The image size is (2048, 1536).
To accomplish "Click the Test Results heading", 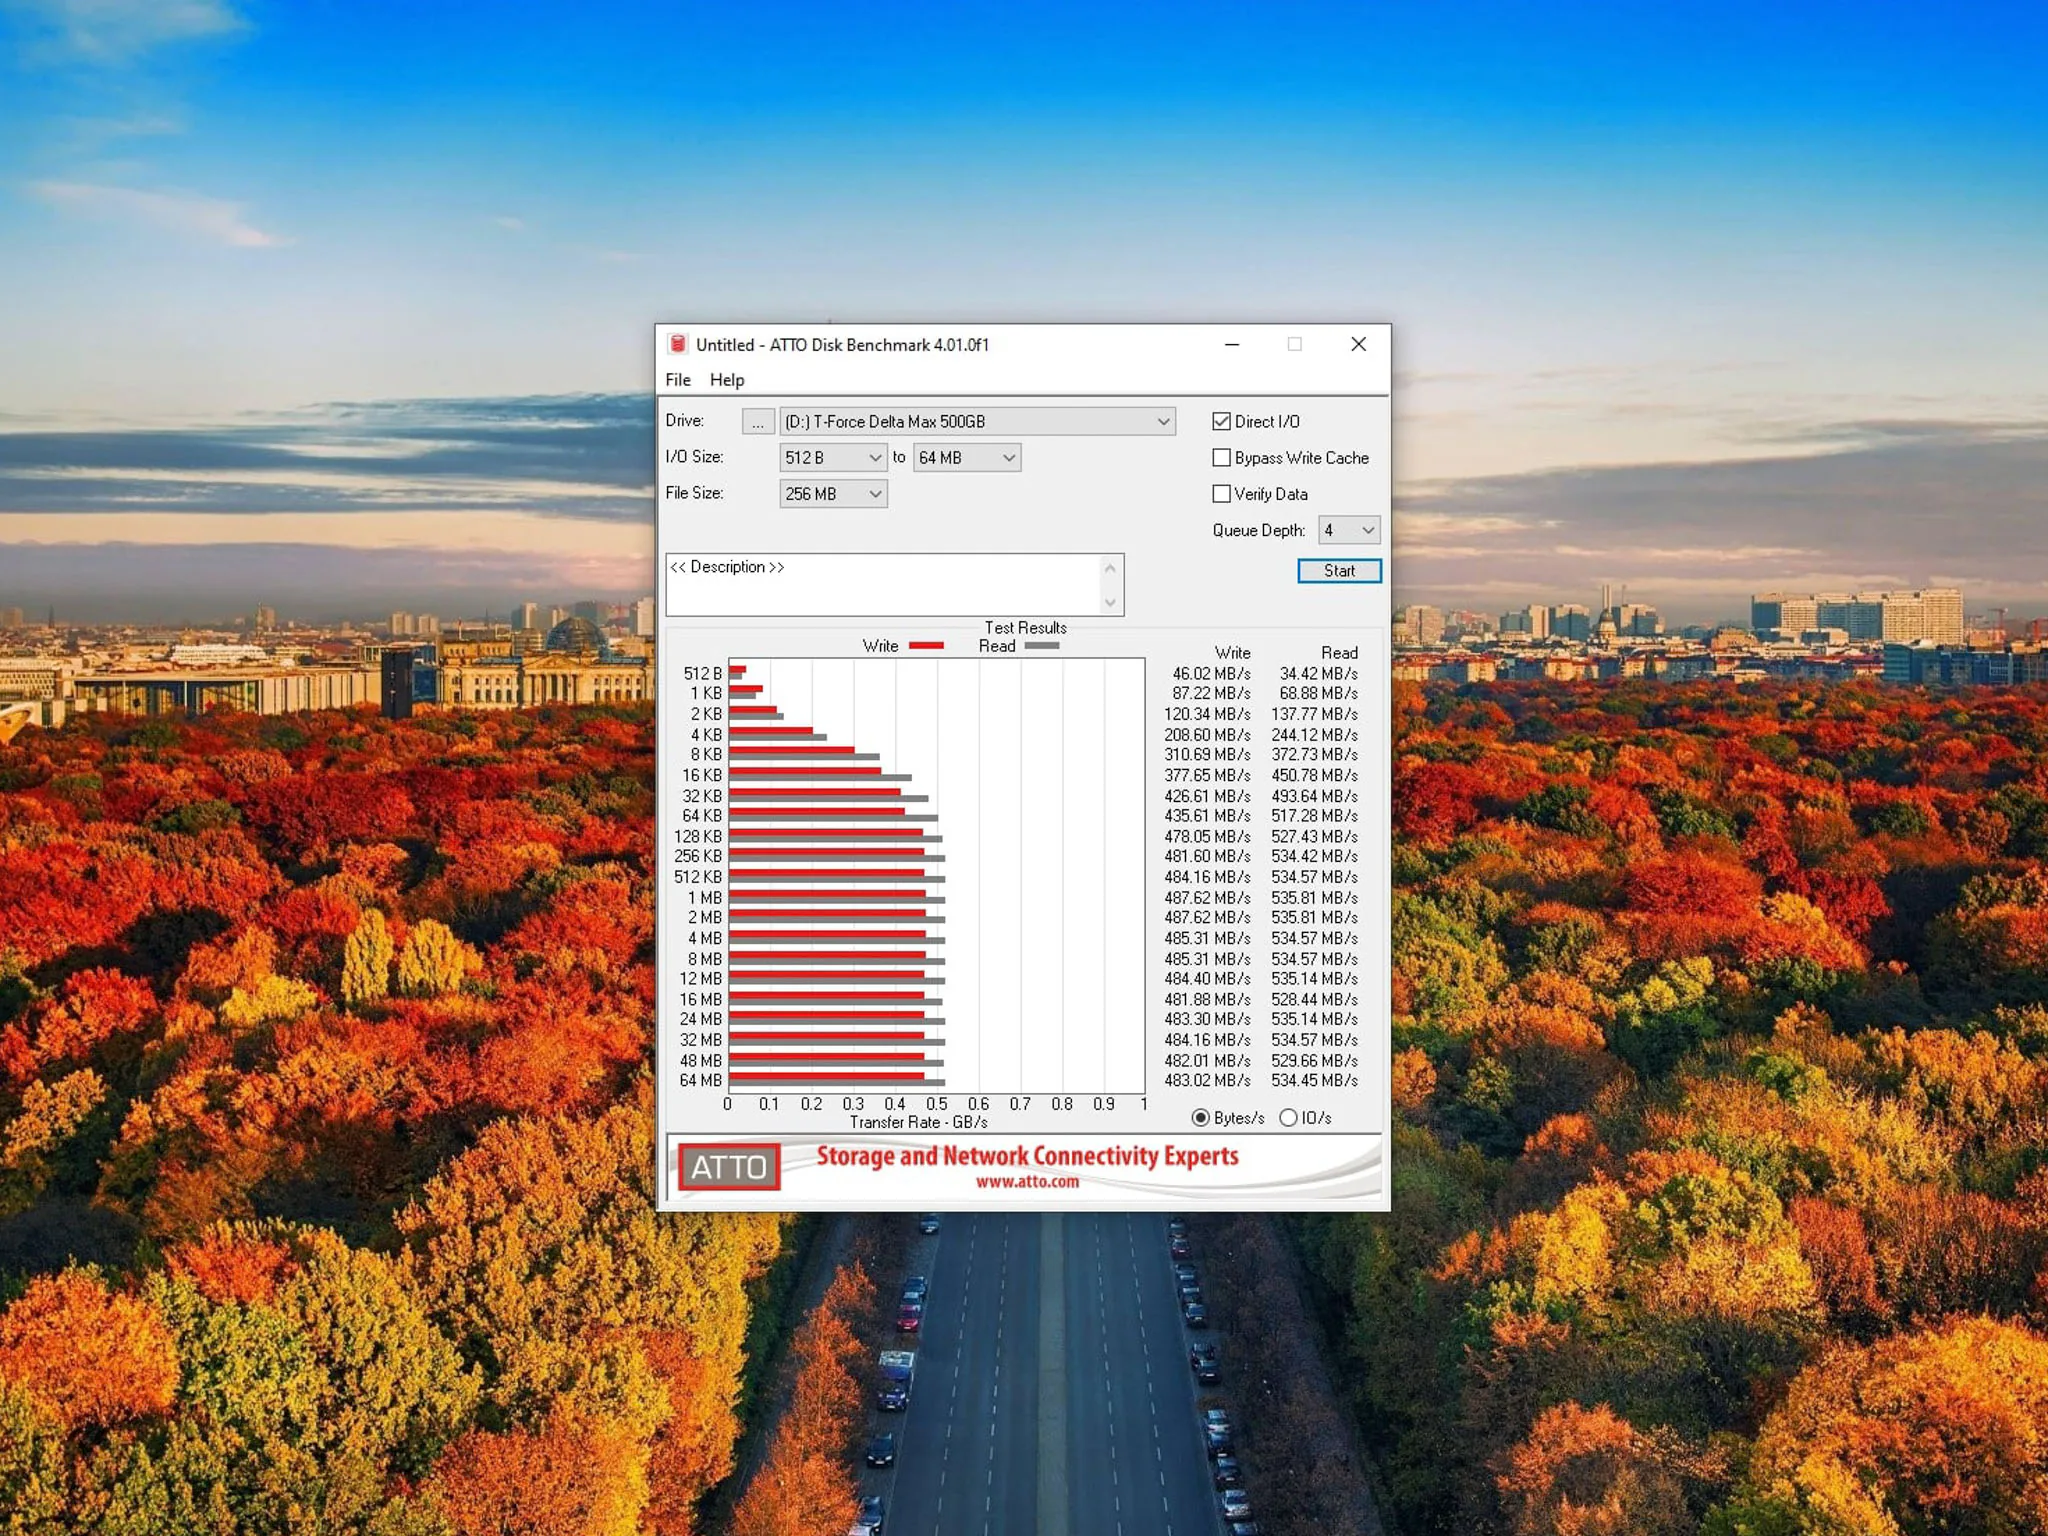I will click(x=1025, y=628).
